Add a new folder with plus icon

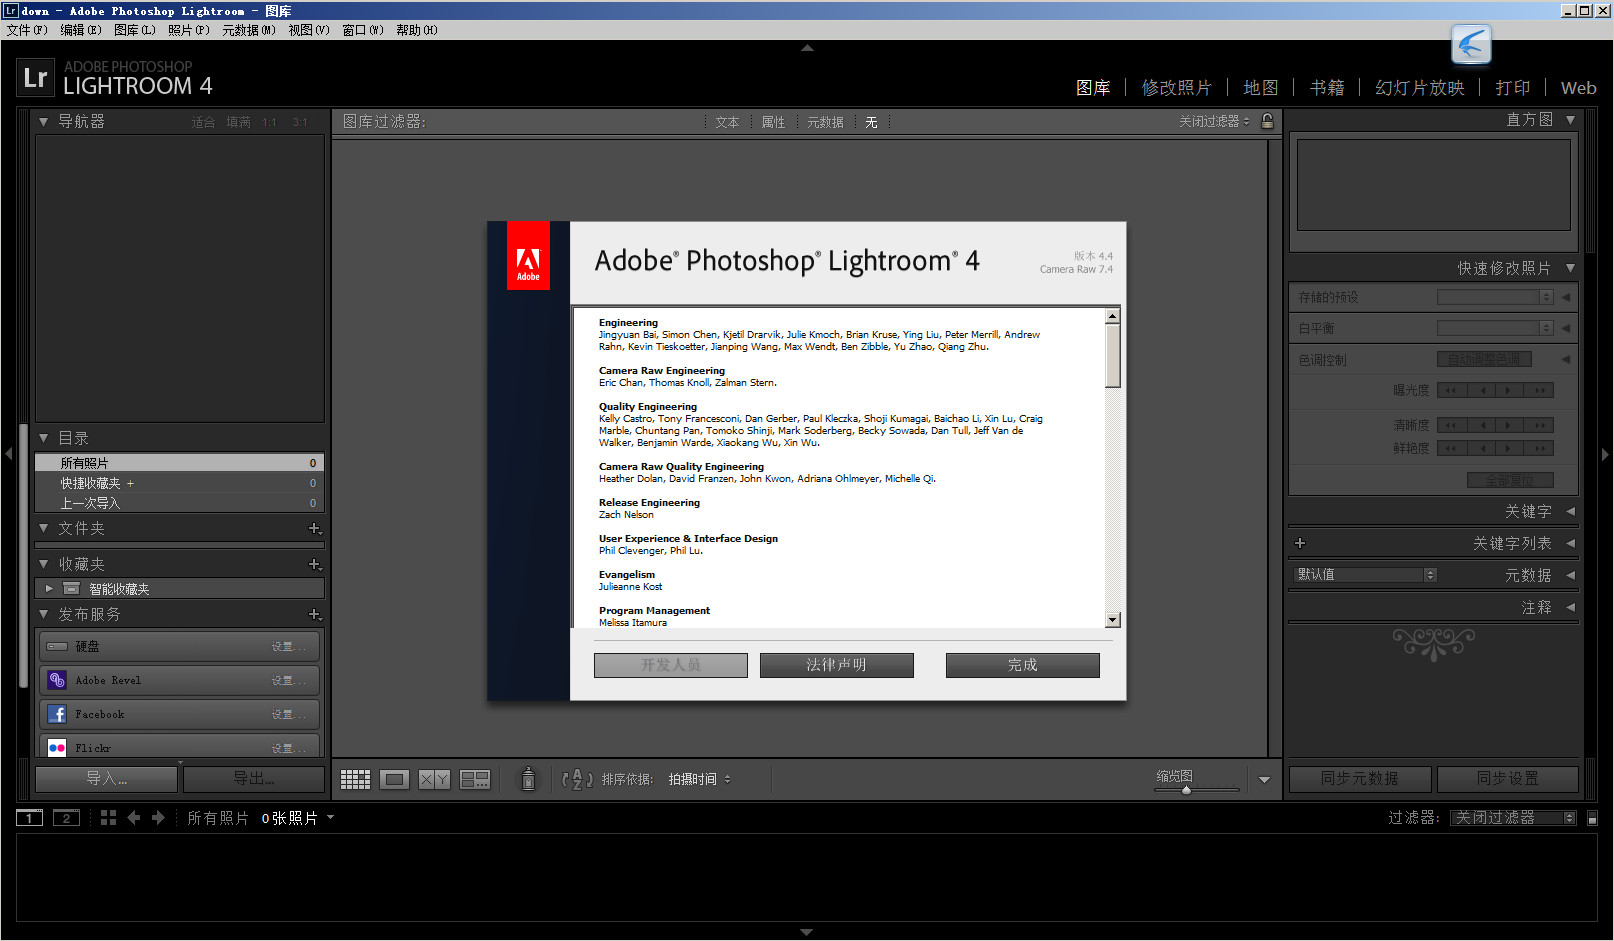coord(315,528)
